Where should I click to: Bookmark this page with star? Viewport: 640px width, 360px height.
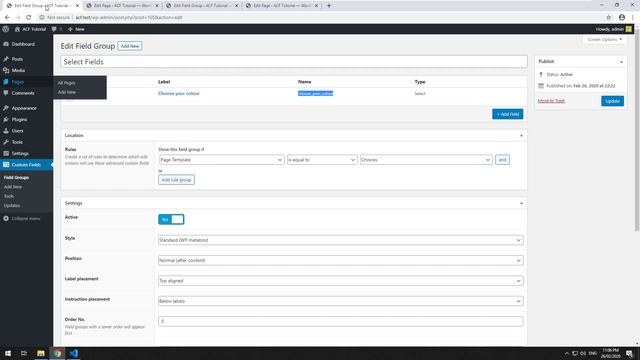[x=609, y=18]
